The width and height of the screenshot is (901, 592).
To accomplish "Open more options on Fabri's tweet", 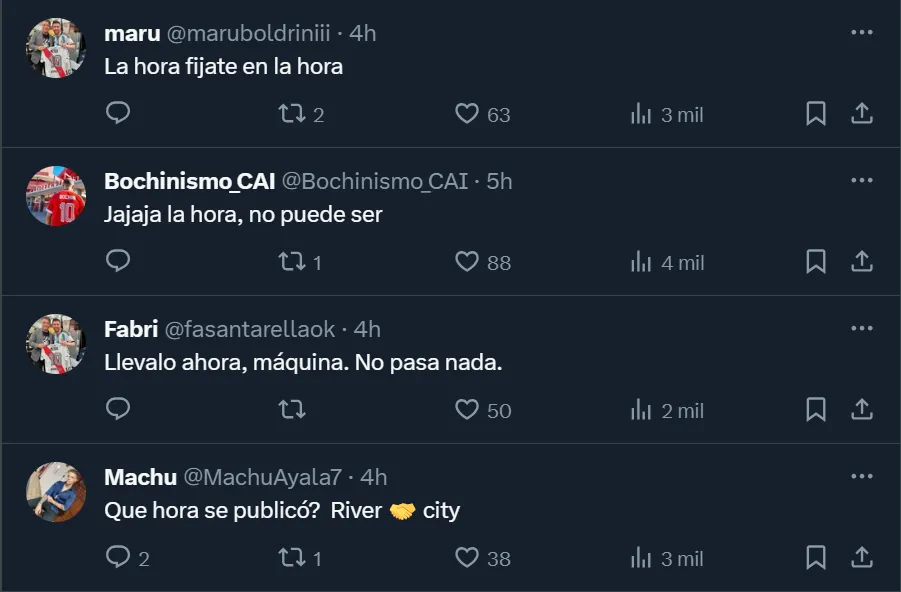I will 861,329.
